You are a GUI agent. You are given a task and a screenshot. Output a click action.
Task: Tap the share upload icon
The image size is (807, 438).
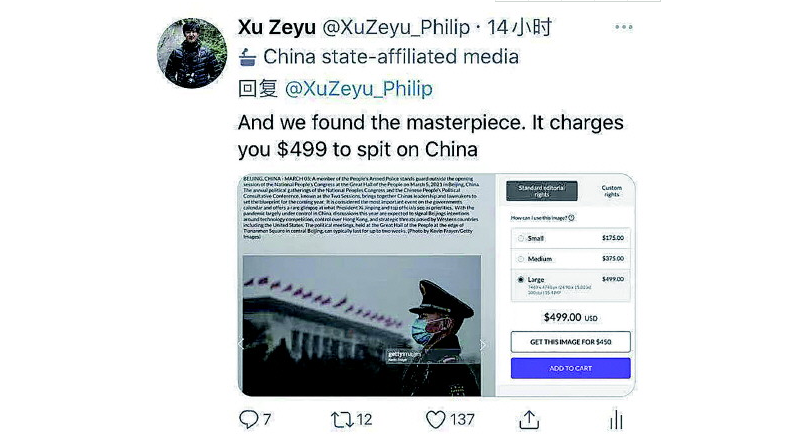529,420
